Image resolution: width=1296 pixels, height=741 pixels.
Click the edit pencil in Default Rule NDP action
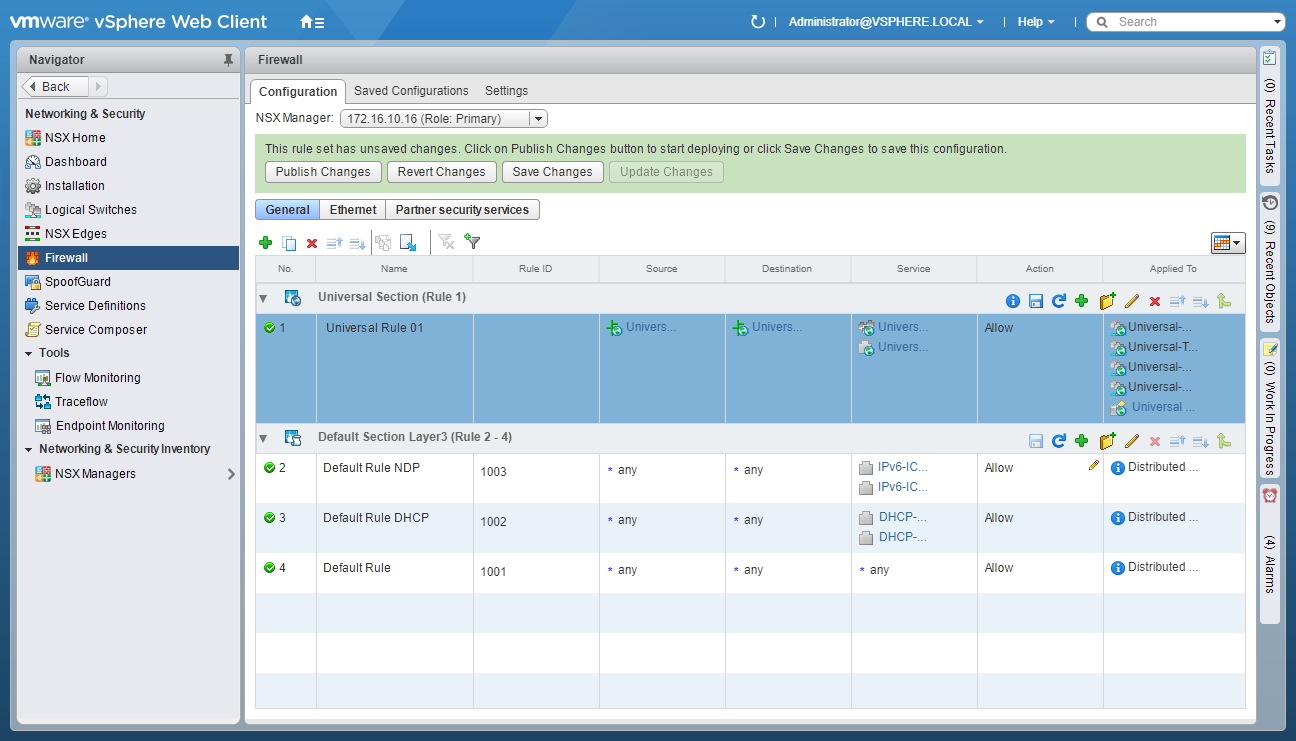pos(1093,465)
